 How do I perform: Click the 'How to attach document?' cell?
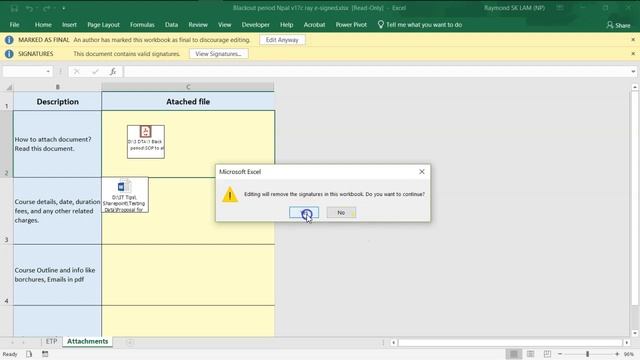(x=58, y=144)
